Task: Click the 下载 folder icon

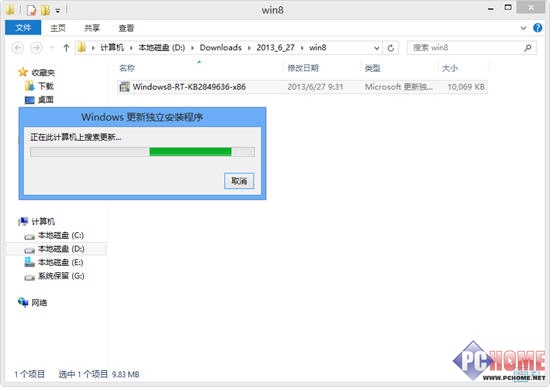Action: click(30, 86)
